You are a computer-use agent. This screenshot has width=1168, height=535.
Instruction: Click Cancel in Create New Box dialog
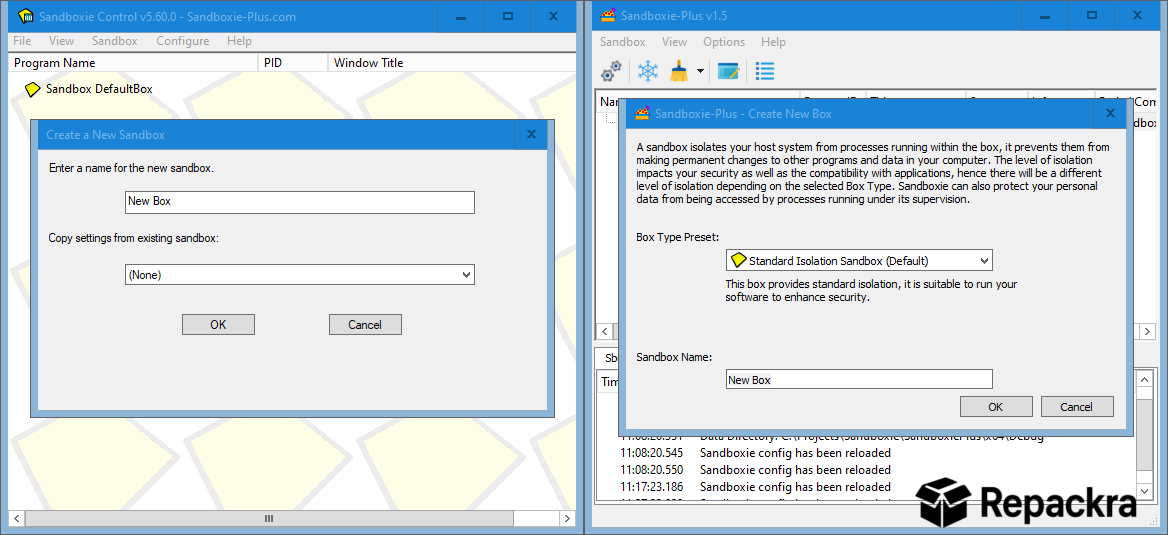pos(1077,407)
